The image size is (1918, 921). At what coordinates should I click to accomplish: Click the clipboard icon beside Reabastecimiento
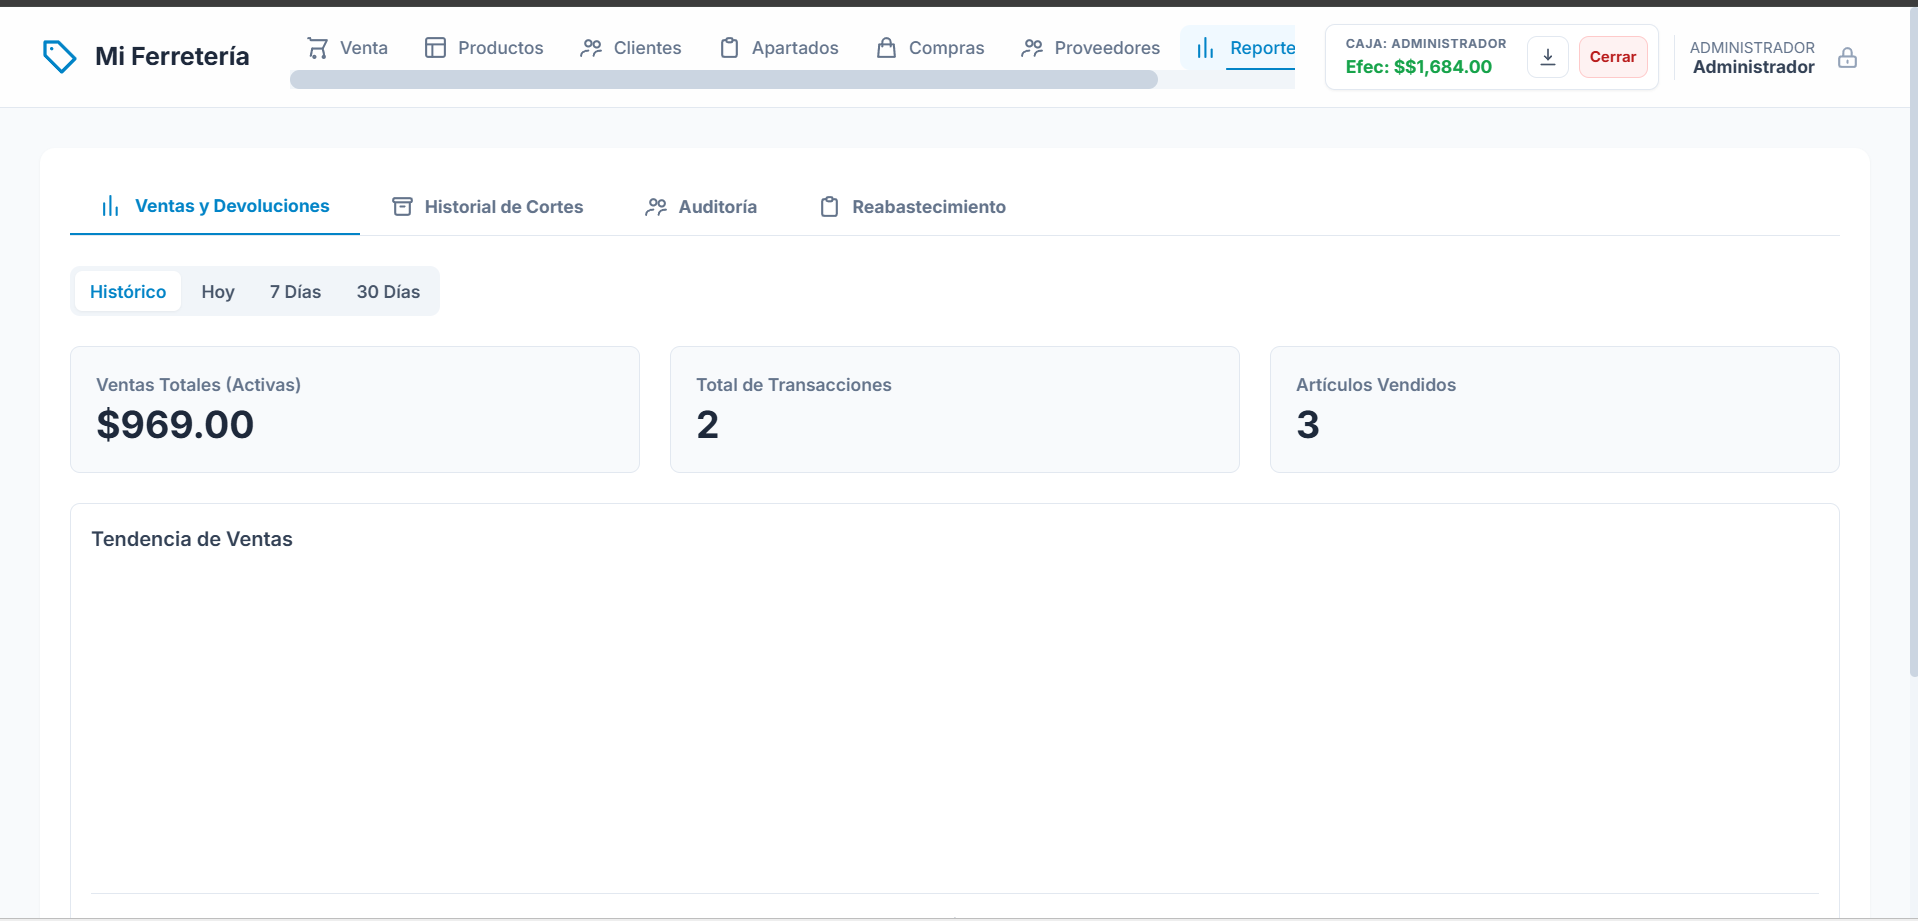coord(829,207)
